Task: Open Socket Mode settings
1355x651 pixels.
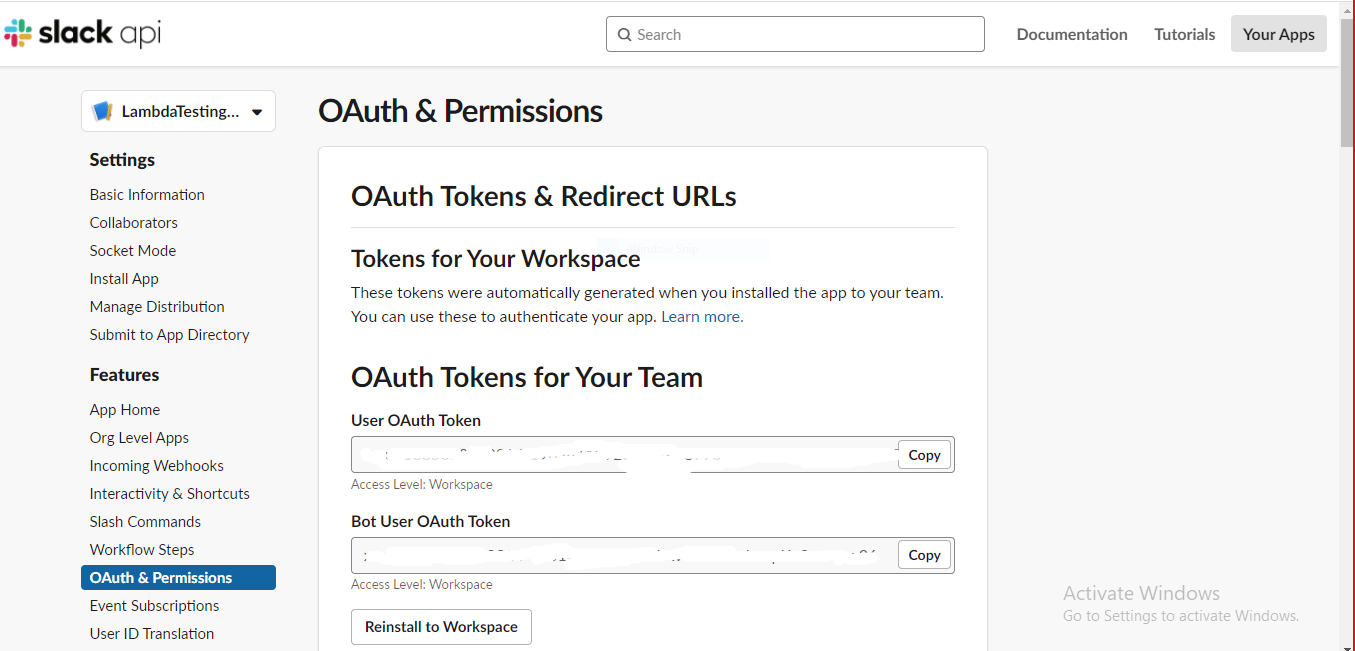Action: pos(133,251)
